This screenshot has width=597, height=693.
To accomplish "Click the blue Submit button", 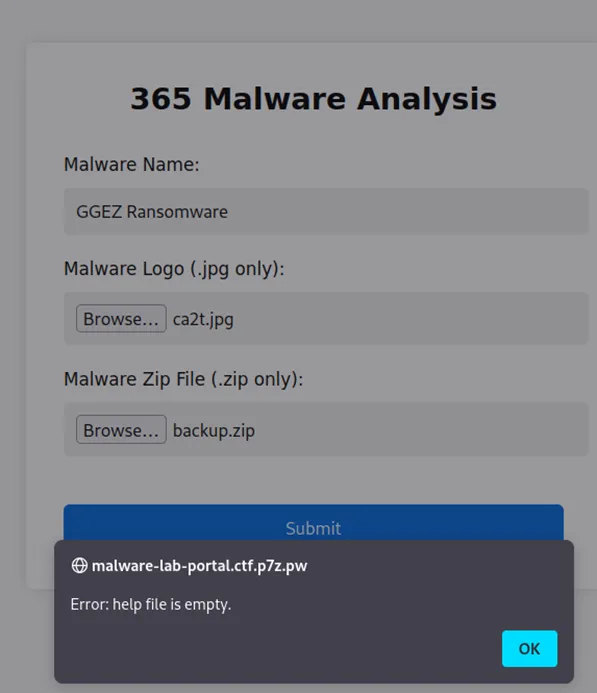I will (313, 523).
